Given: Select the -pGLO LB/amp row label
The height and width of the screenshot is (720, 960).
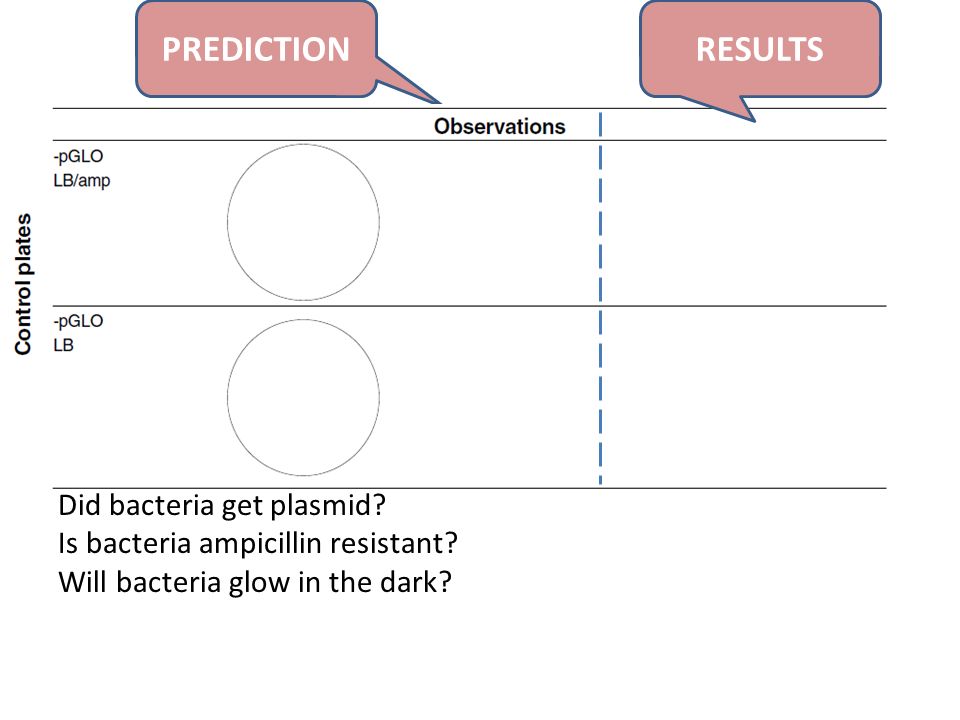Looking at the screenshot, I should 81,168.
